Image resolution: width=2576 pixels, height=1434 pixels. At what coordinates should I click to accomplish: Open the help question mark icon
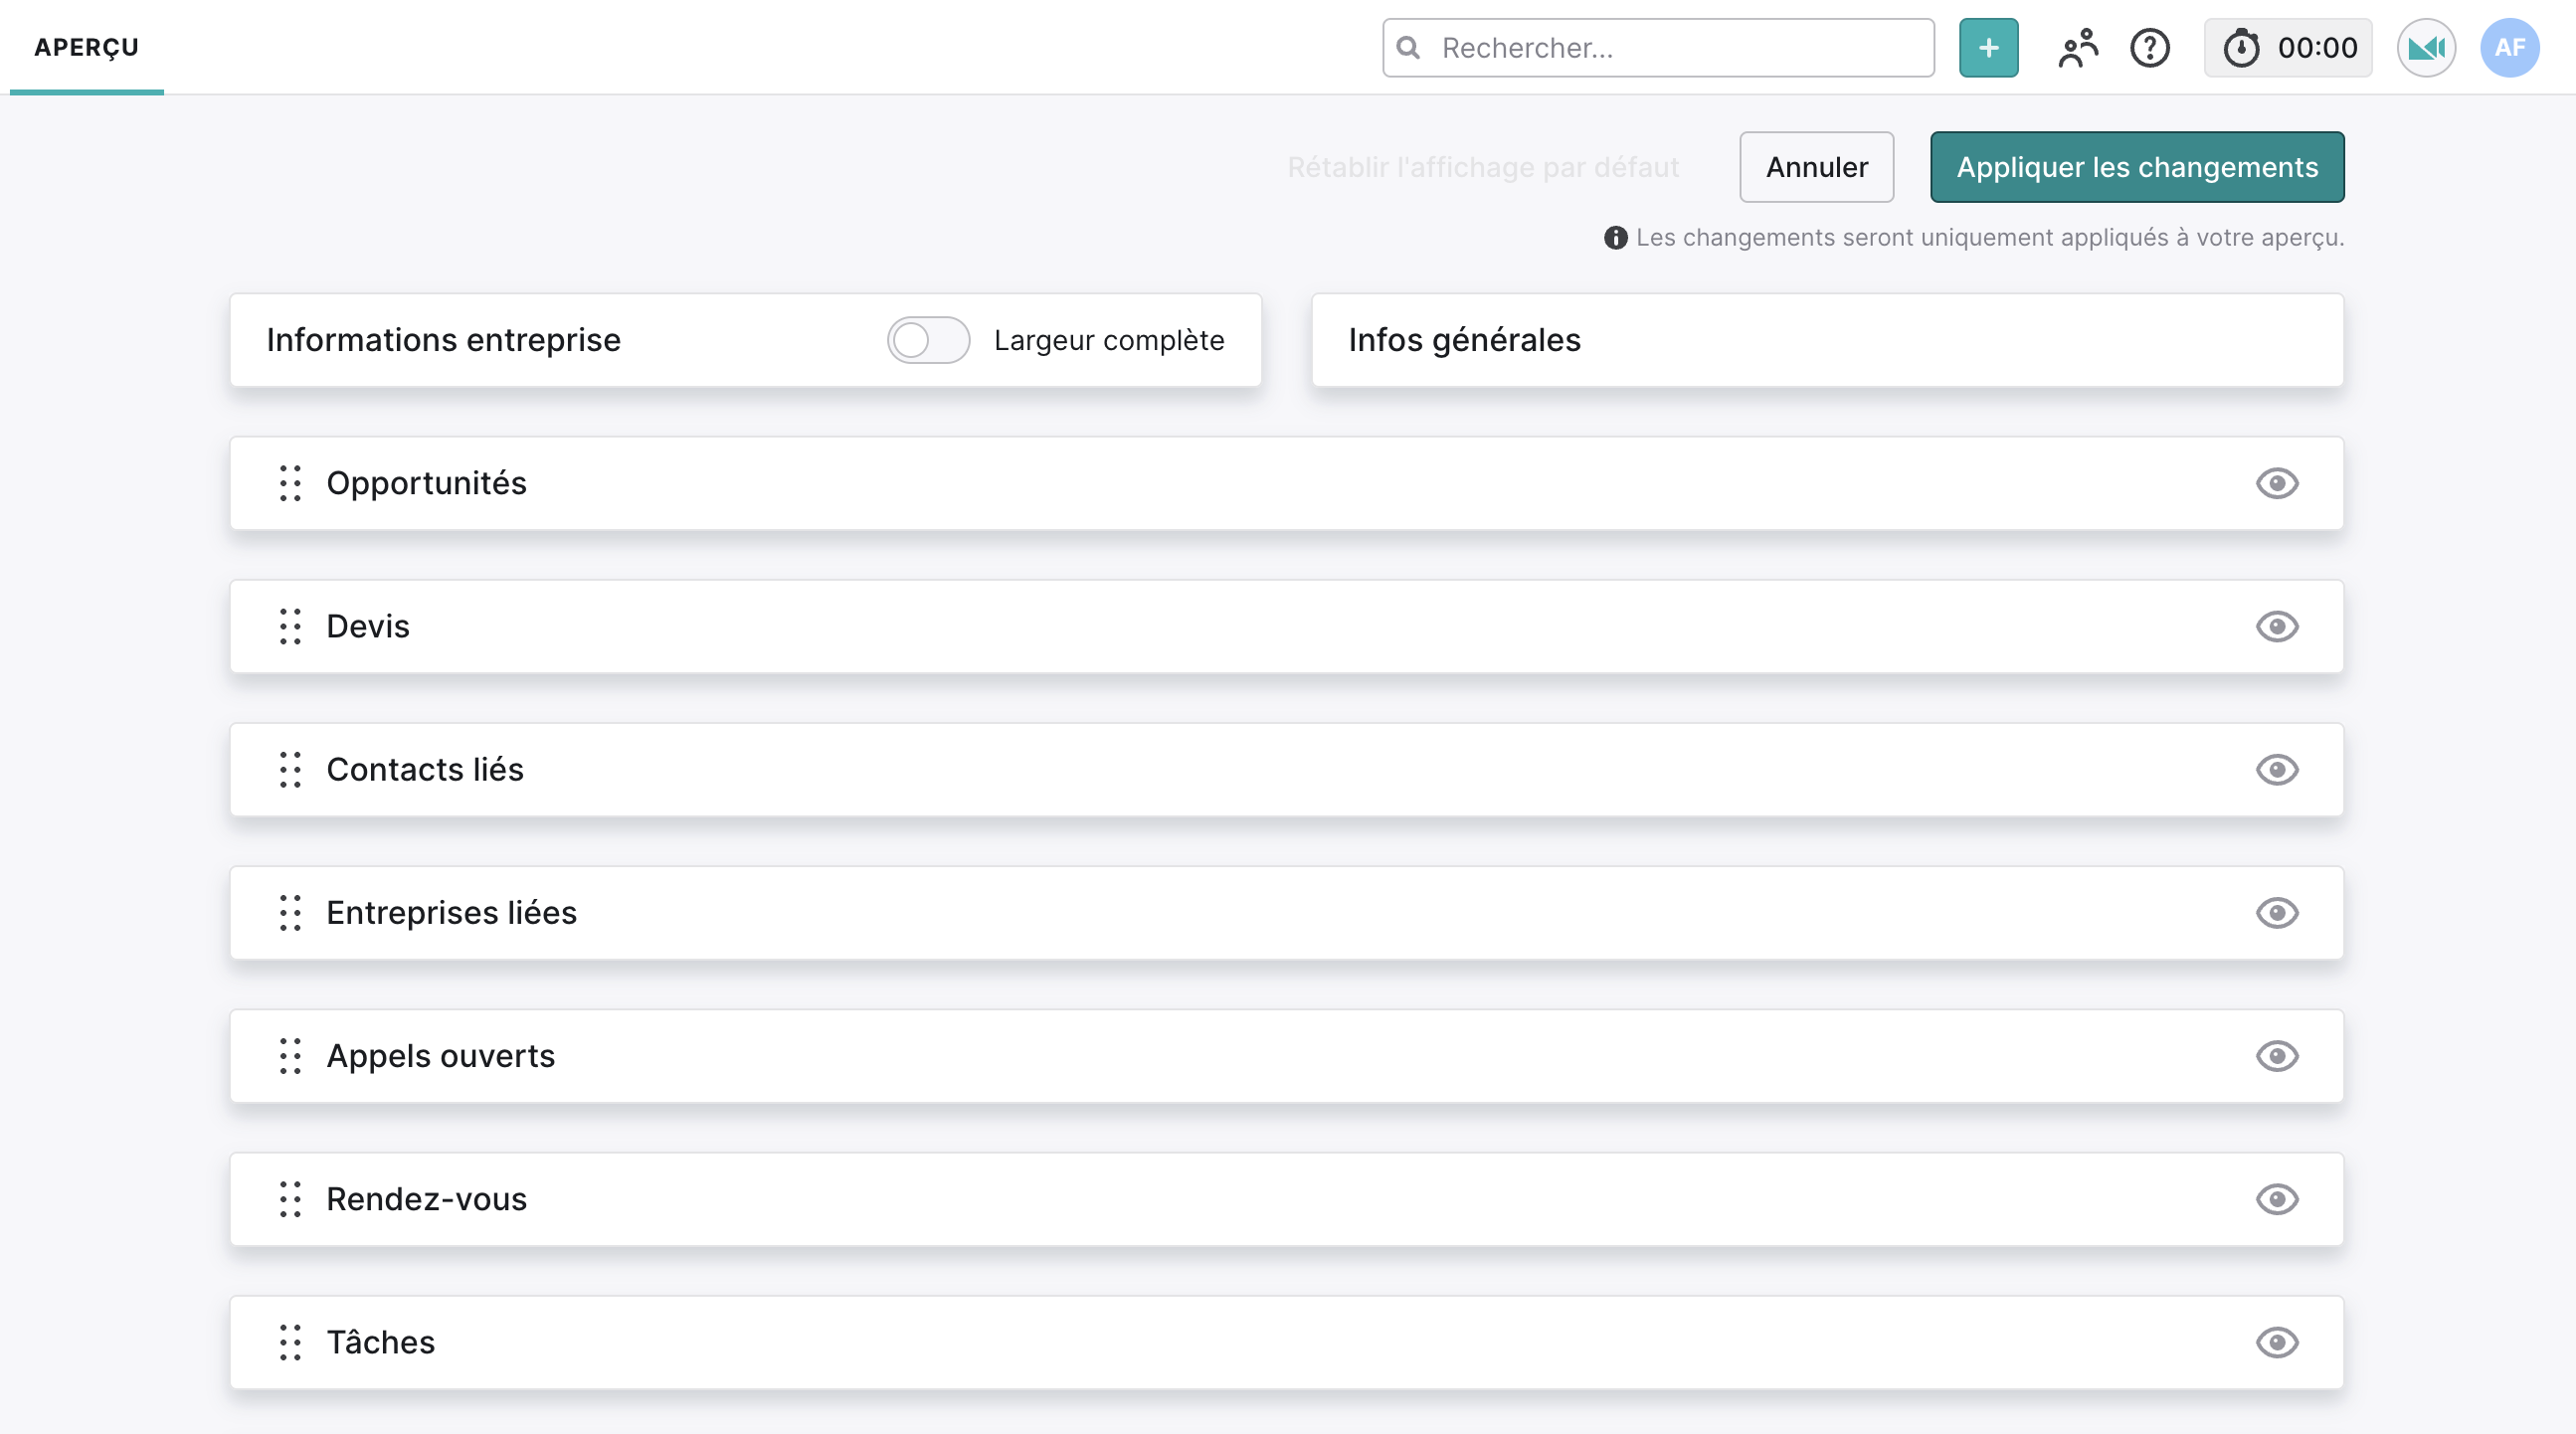2149,48
